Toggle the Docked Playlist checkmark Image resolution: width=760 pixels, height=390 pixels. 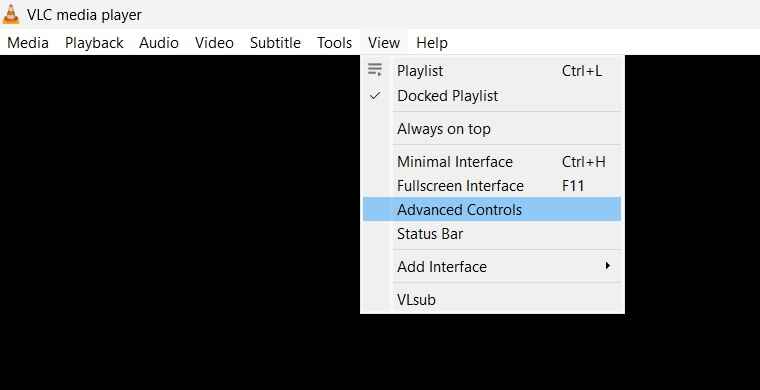(x=375, y=95)
